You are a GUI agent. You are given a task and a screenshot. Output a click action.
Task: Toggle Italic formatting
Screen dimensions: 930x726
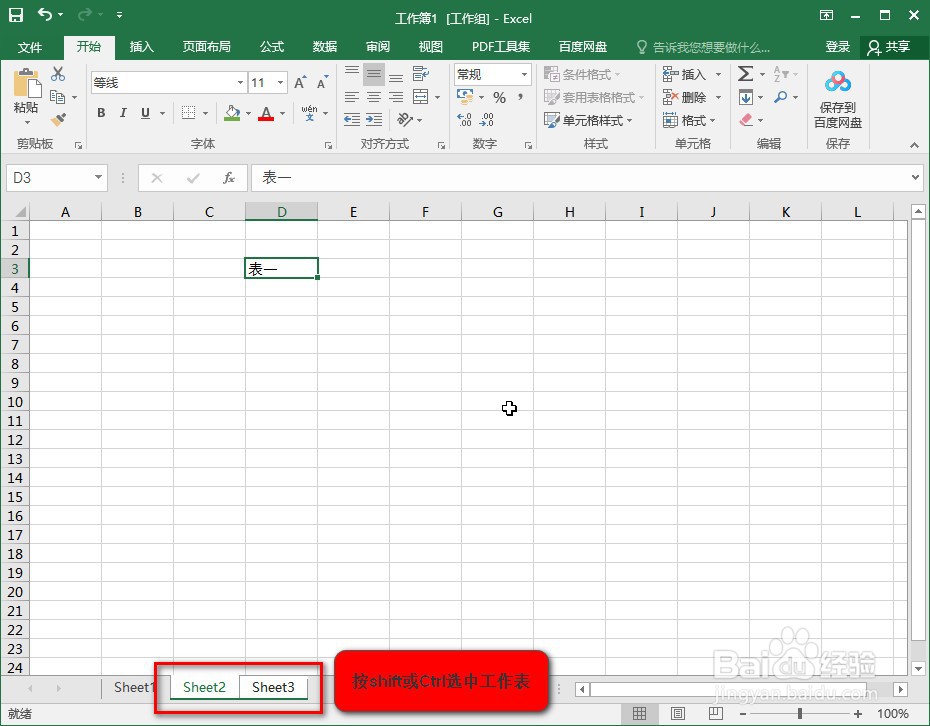[x=123, y=113]
